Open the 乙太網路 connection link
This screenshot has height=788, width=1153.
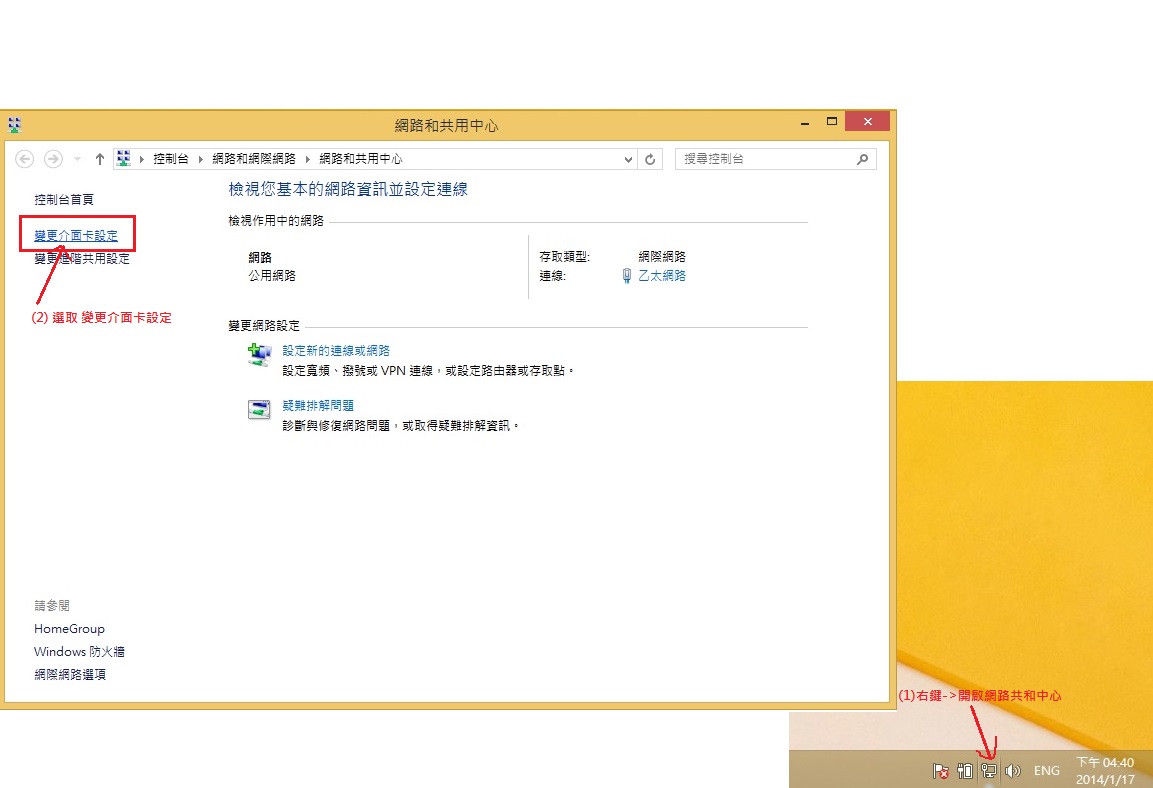661,276
